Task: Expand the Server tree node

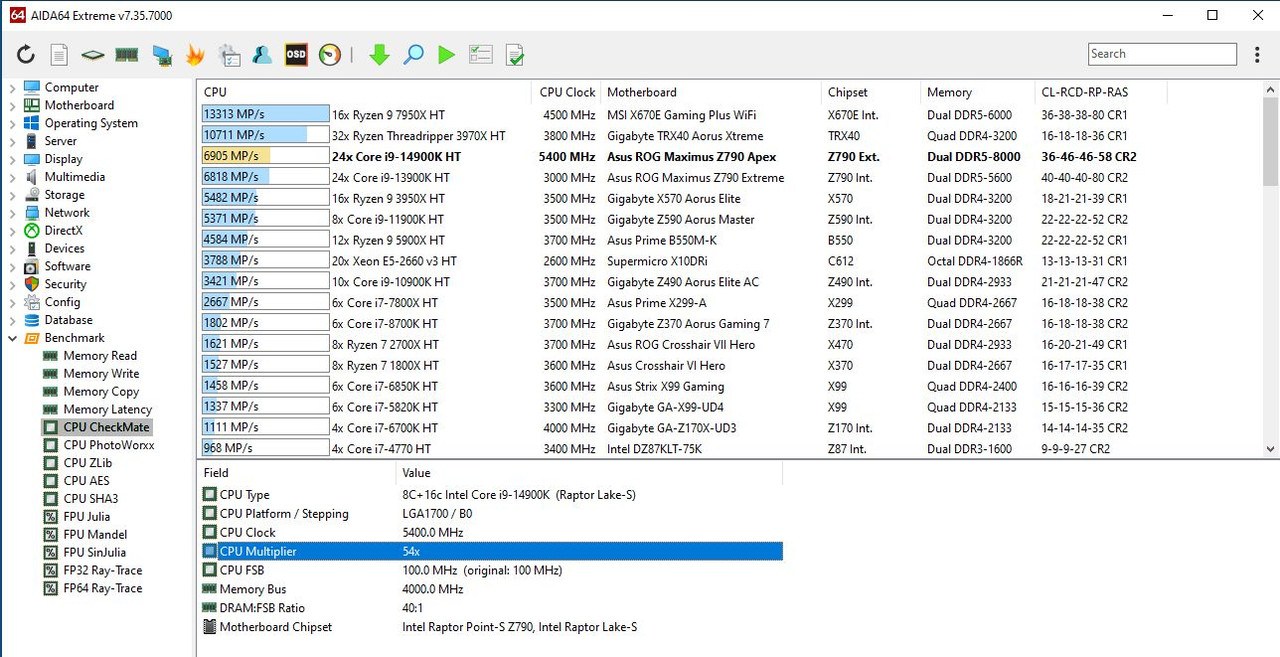Action: point(12,142)
